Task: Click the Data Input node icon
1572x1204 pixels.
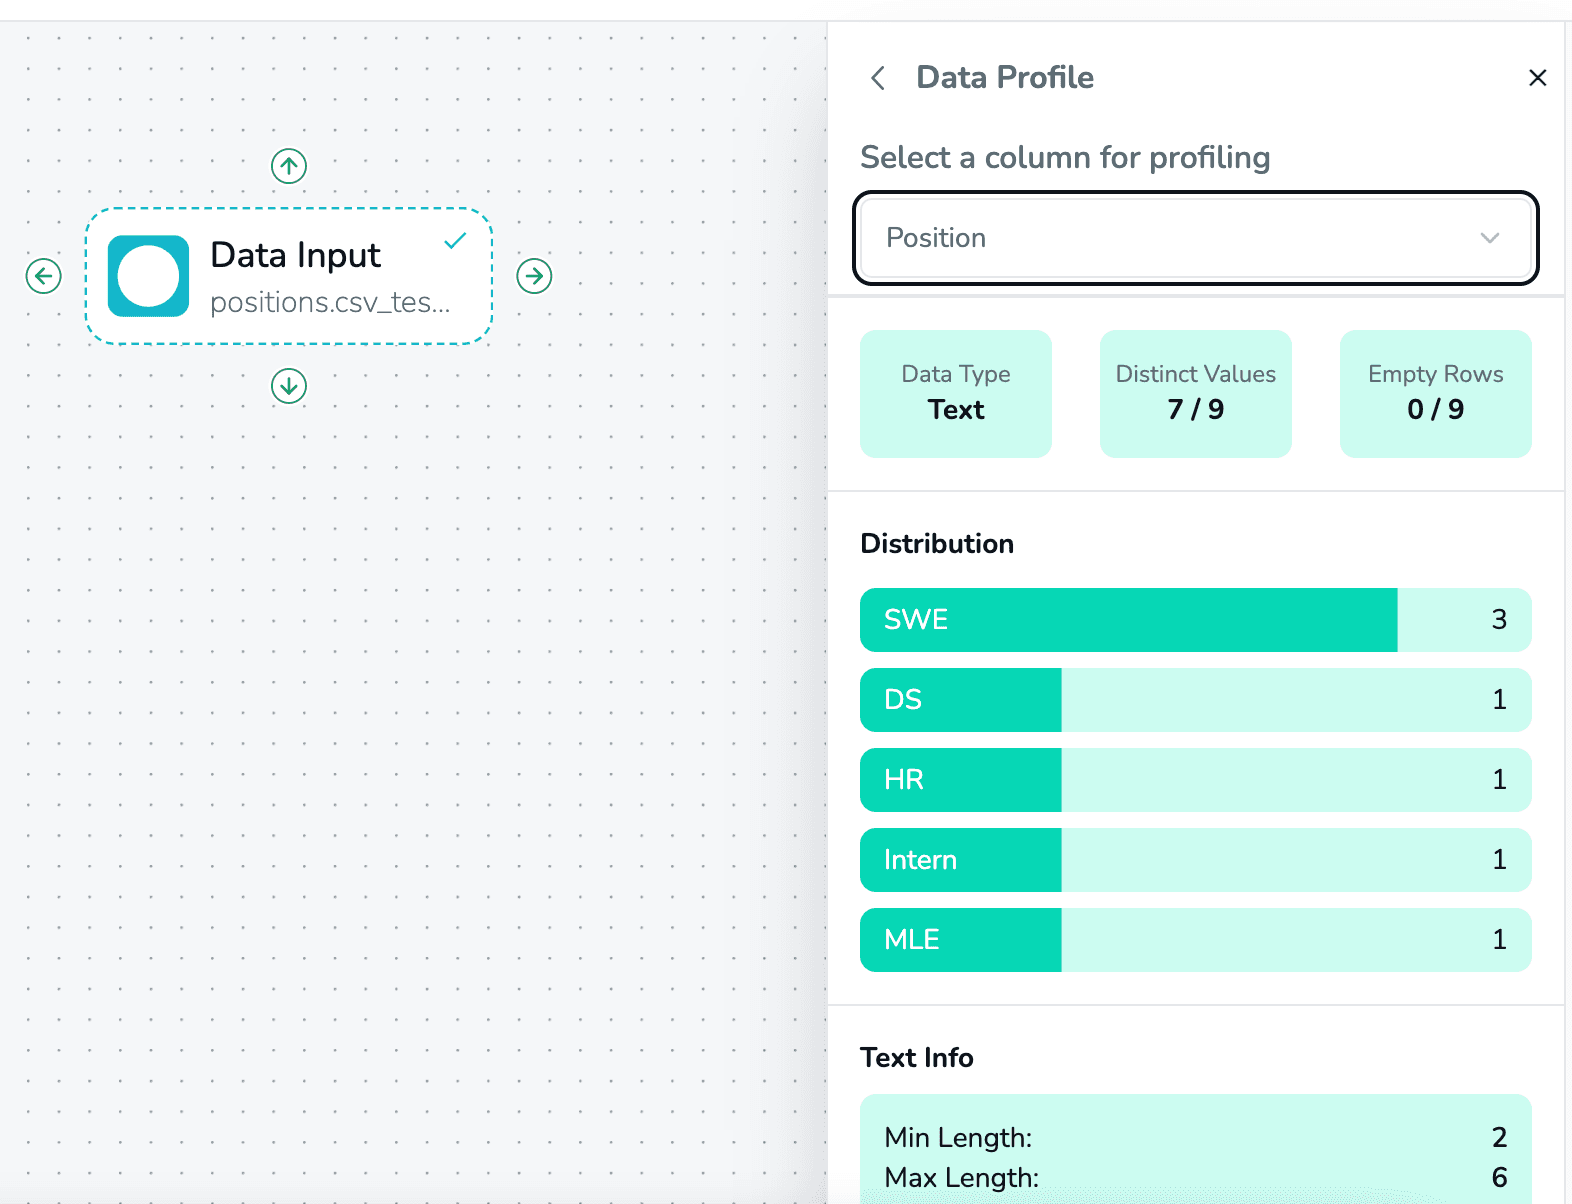Action: (x=148, y=276)
